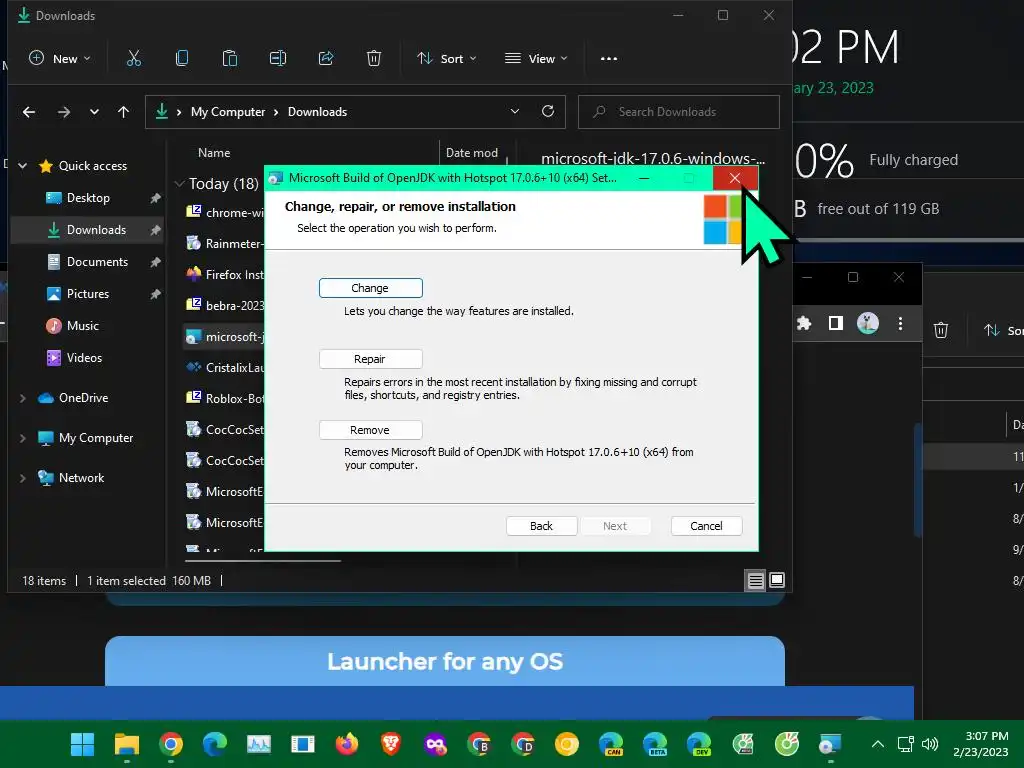Select Music in the navigation pane

[82, 326]
